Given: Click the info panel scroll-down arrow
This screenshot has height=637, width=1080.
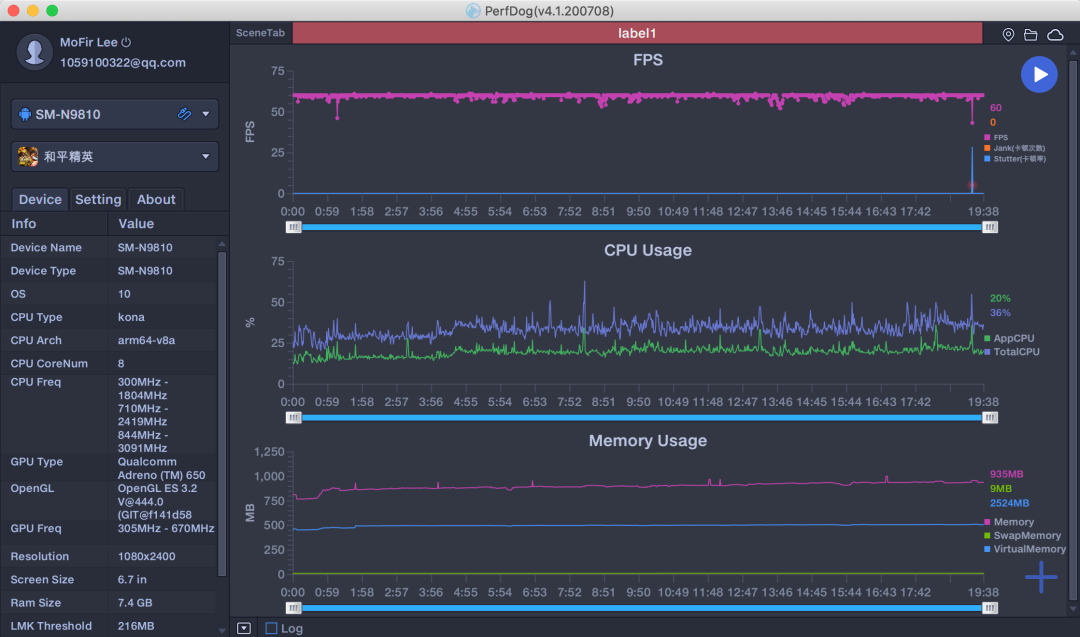Looking at the screenshot, I should click(222, 630).
